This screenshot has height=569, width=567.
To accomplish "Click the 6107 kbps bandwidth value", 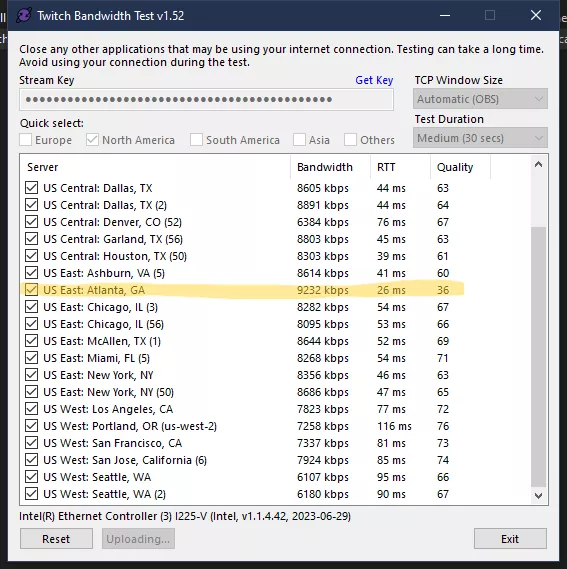I will 323,477.
